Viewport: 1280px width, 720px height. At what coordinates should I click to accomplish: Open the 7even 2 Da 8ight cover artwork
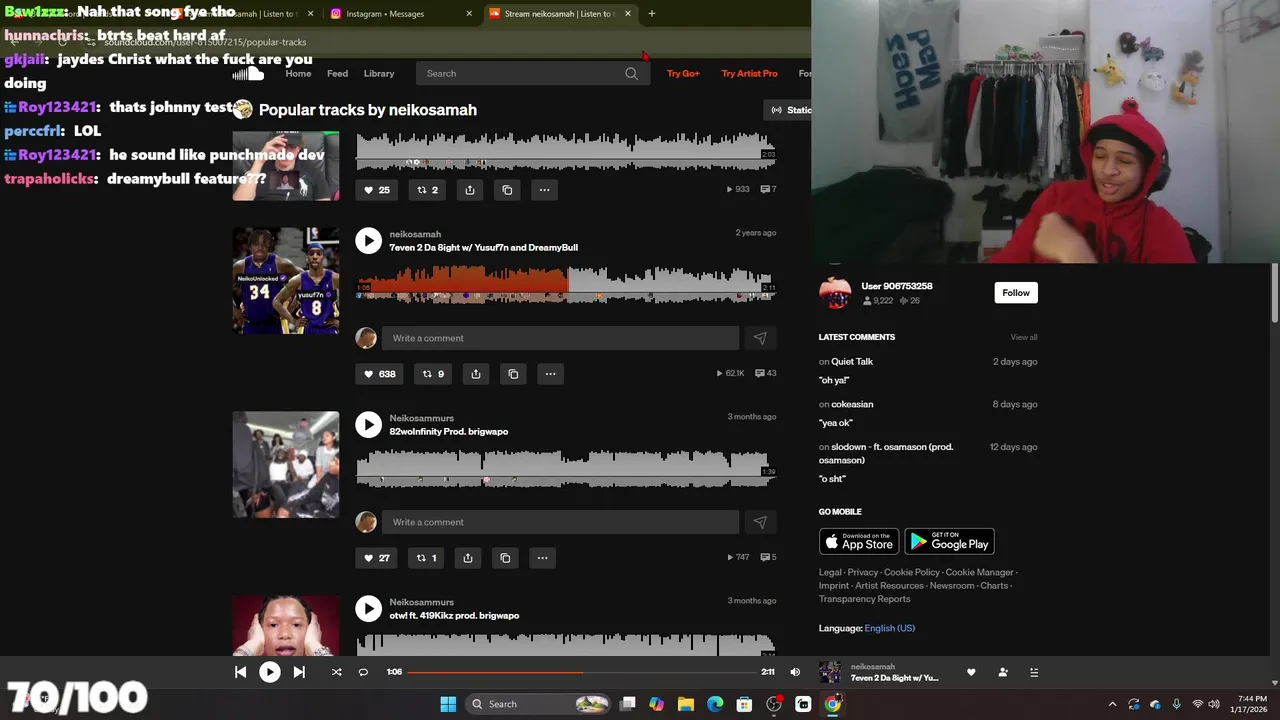[x=286, y=280]
